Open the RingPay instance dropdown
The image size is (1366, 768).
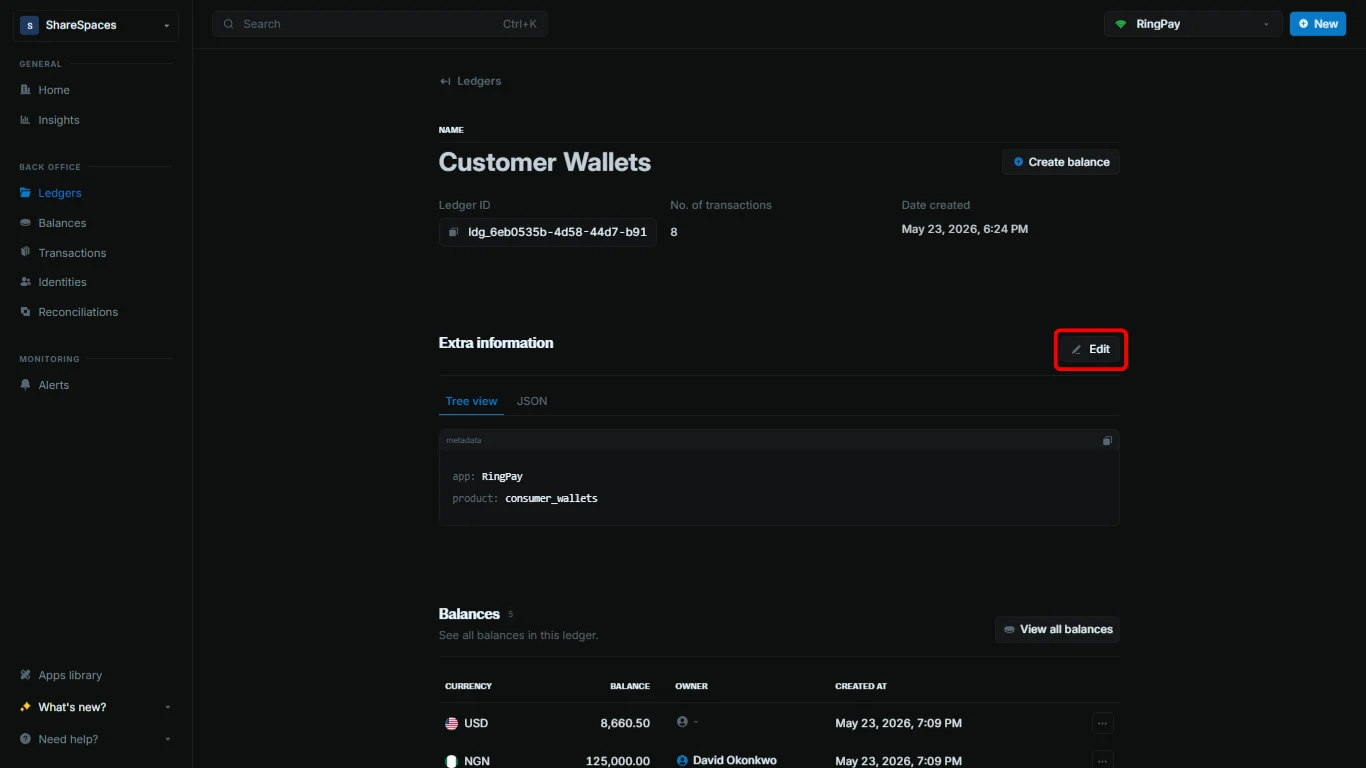point(1193,24)
